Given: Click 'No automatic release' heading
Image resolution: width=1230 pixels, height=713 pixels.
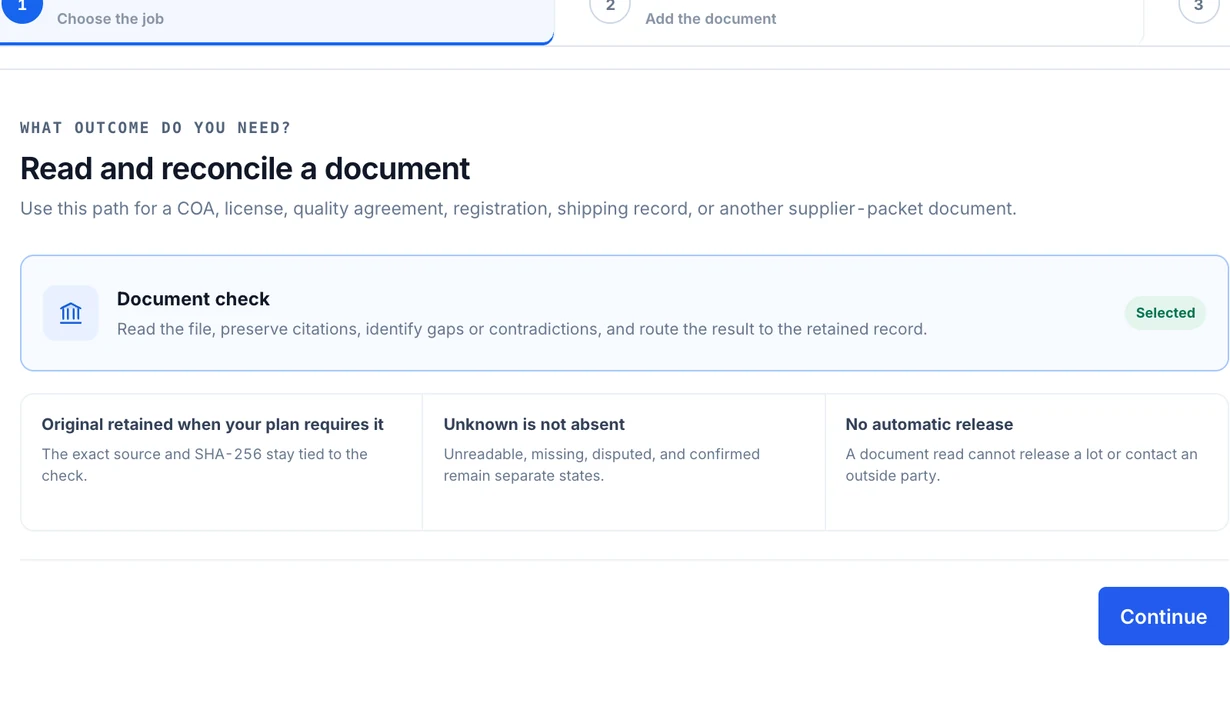Looking at the screenshot, I should (x=929, y=424).
